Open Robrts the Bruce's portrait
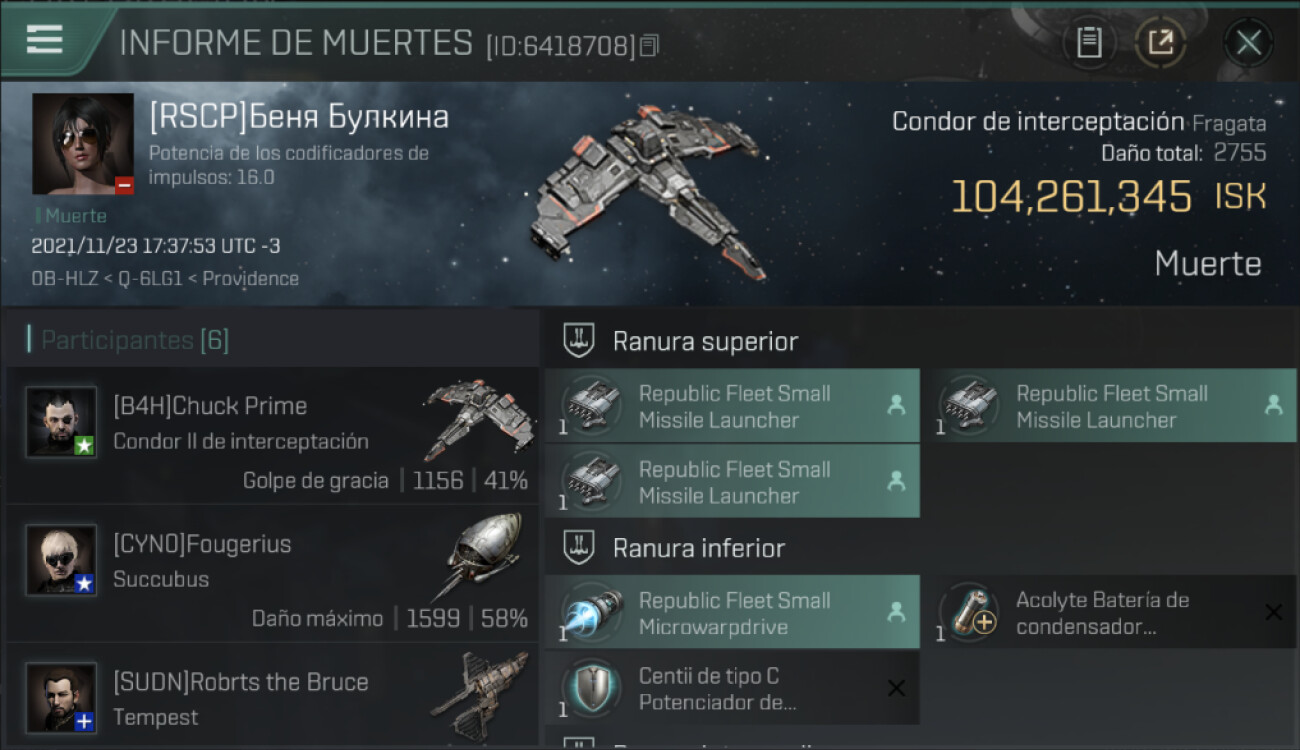 [x=61, y=698]
